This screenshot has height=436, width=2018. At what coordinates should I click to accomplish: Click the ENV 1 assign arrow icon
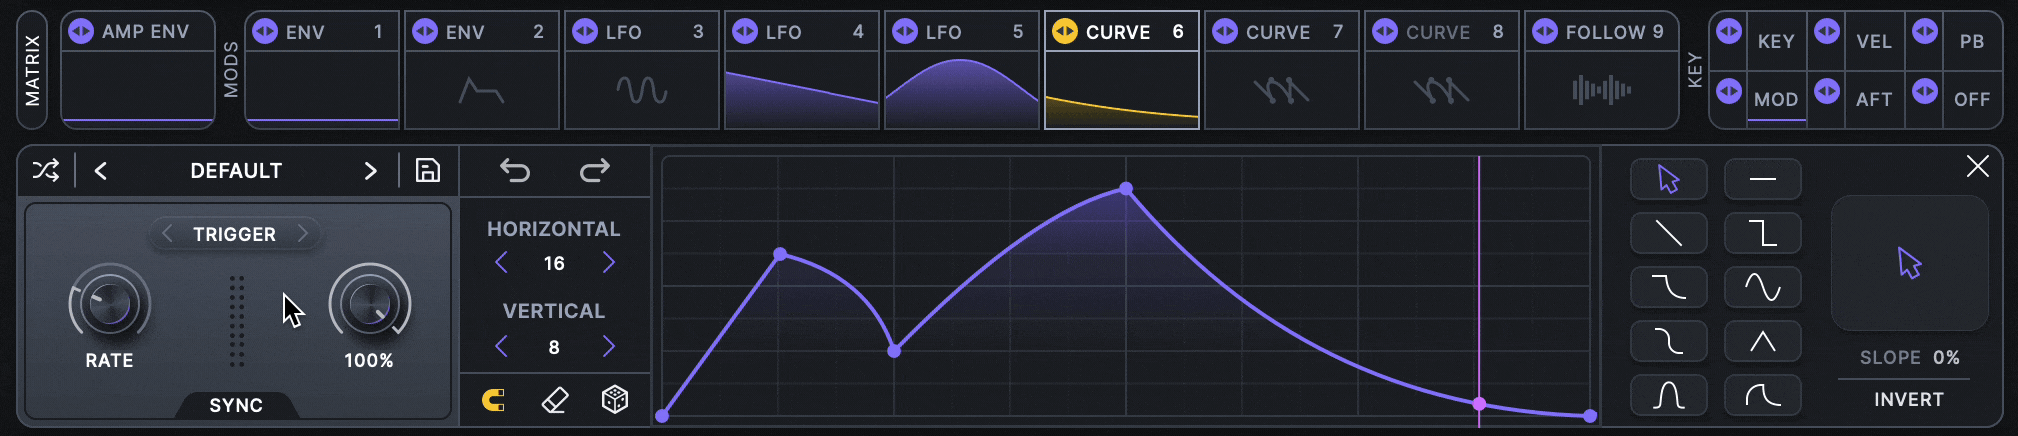coord(265,32)
